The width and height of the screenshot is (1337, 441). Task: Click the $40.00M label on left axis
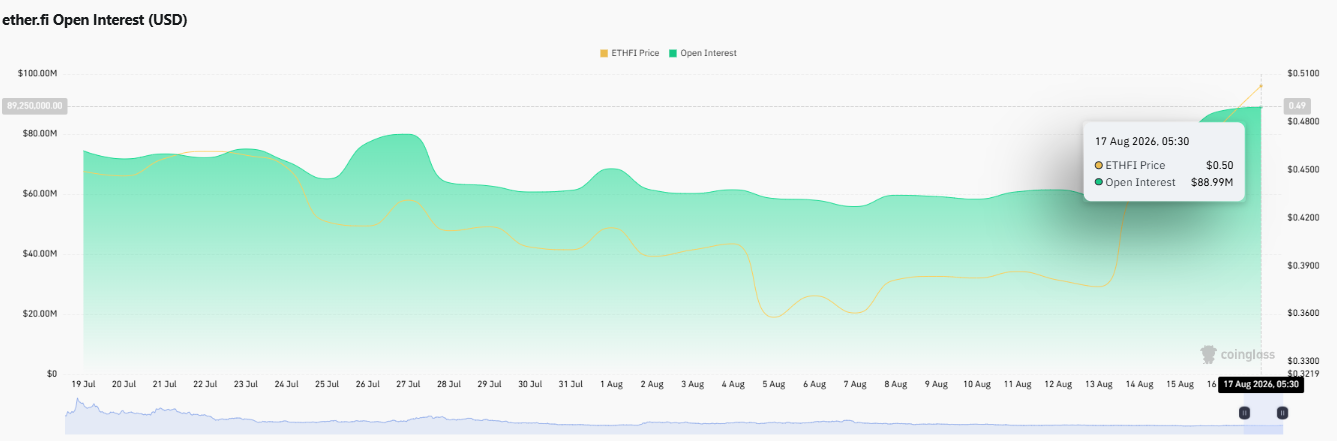pos(40,253)
